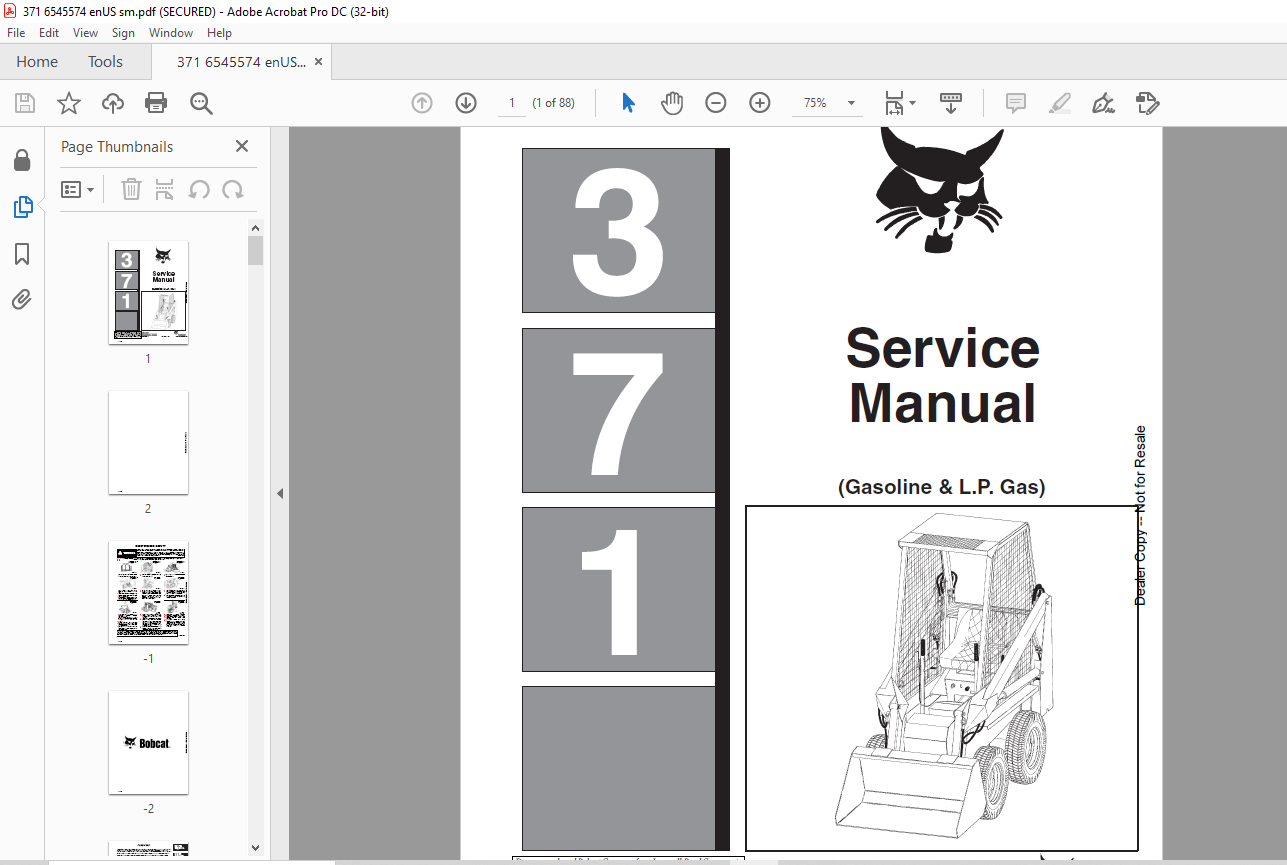Click the scrolling mode keyboard icon

[950, 103]
